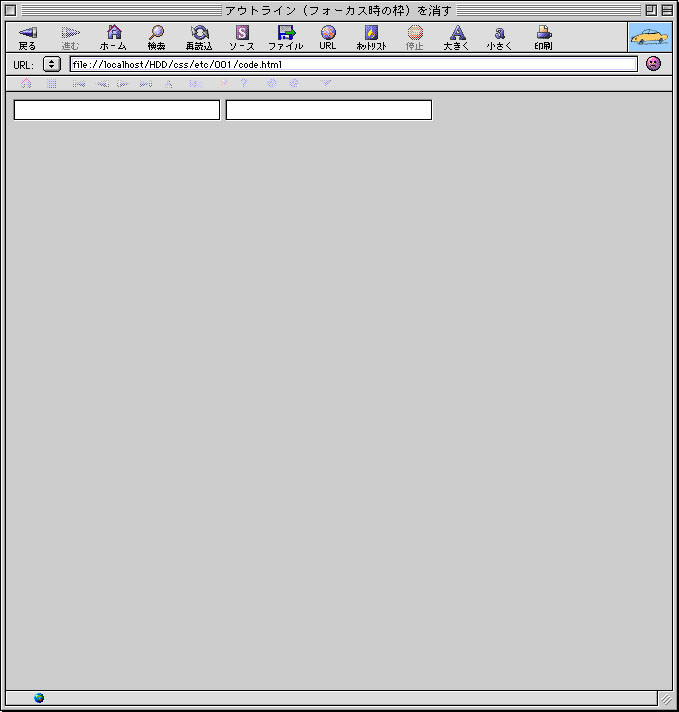Click the yellow car logo icon
679x712 pixels.
pos(650,37)
